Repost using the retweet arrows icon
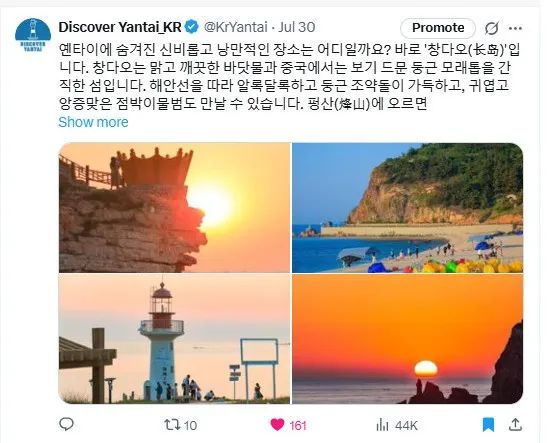The image size is (550, 443). click(173, 425)
